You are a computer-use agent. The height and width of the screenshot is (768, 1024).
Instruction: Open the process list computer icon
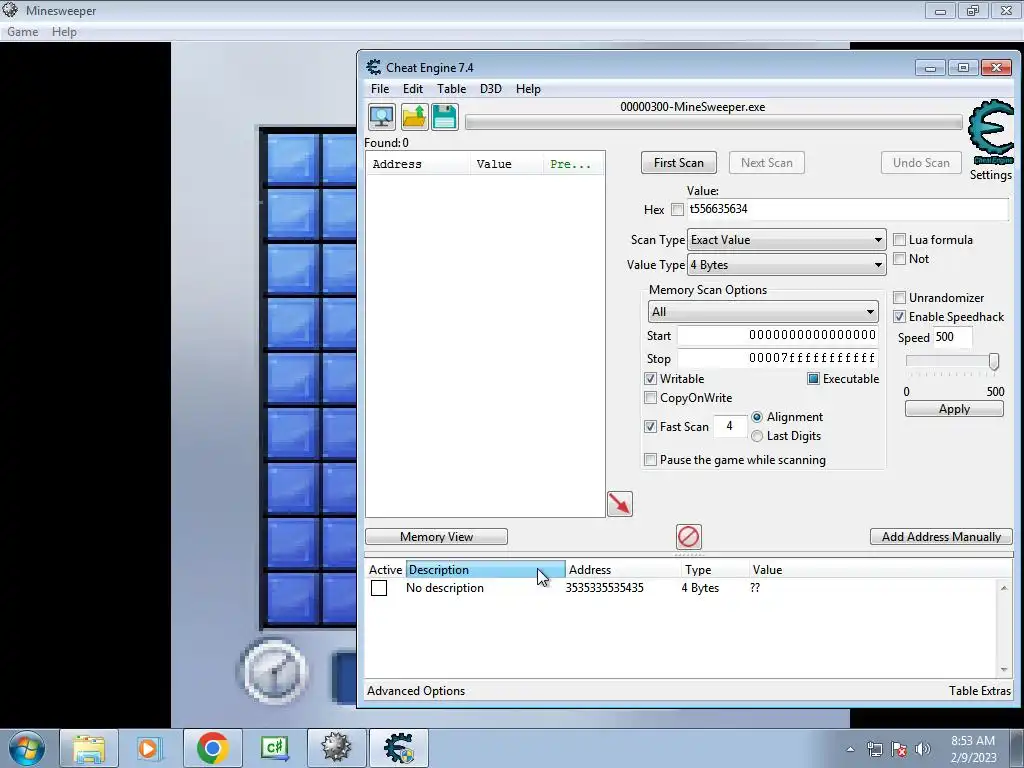tap(381, 118)
